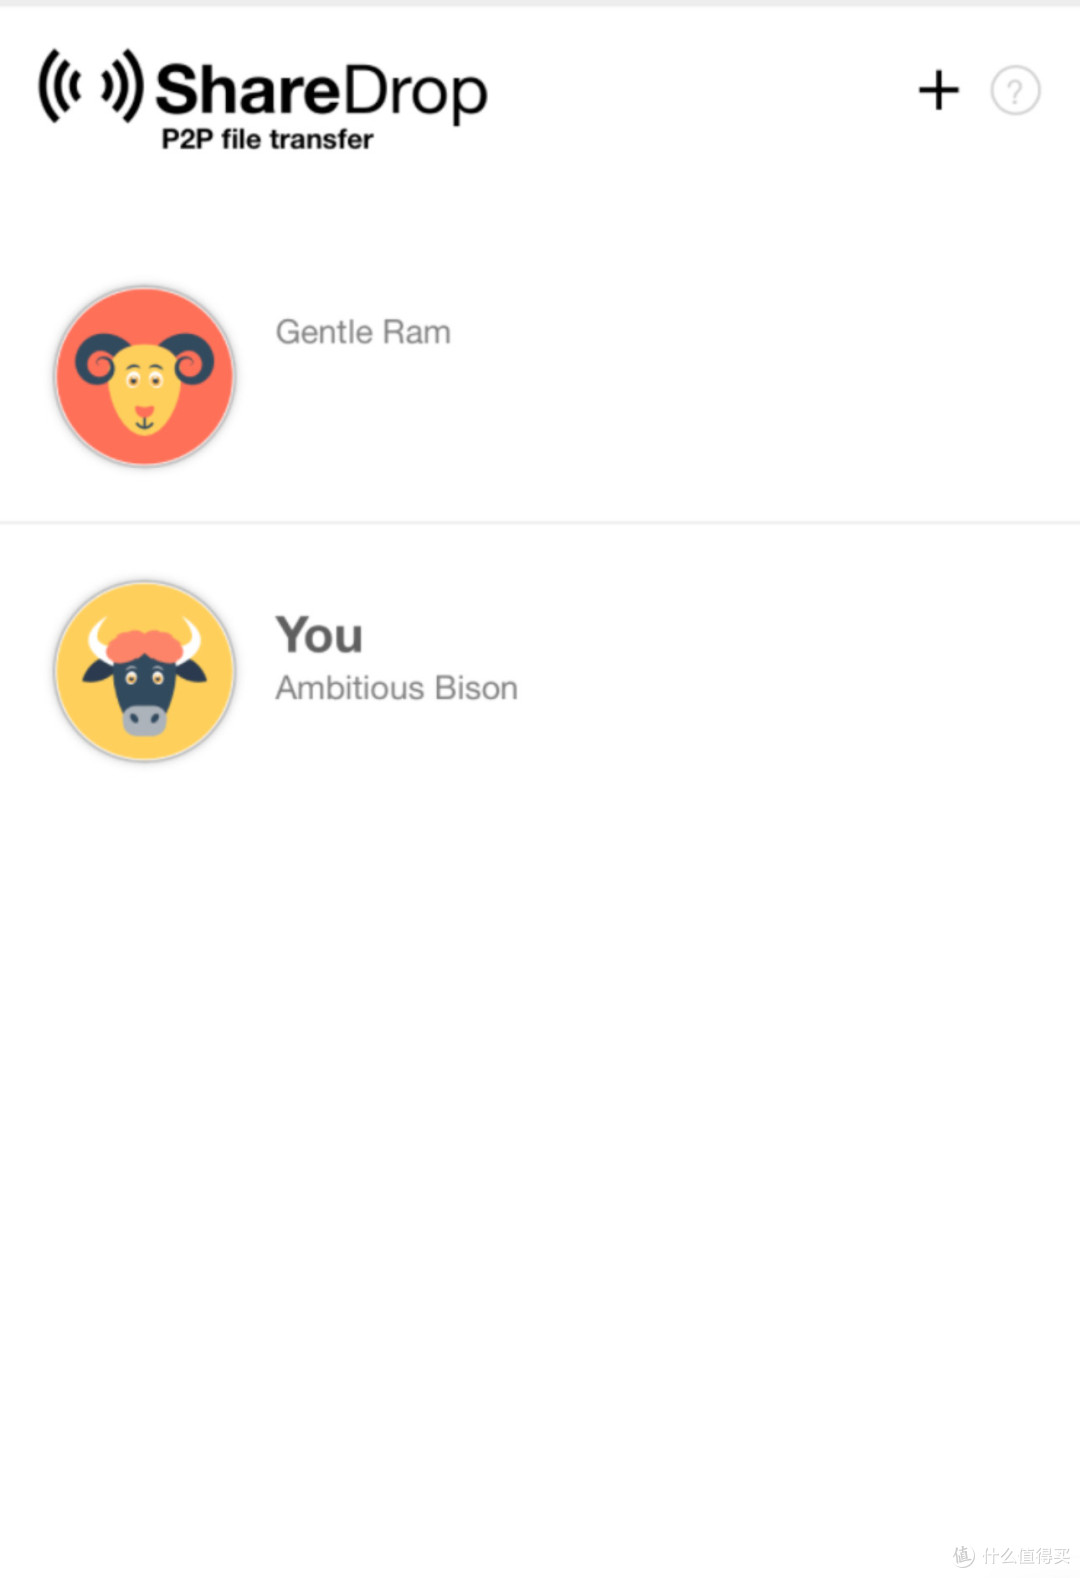This screenshot has width=1080, height=1578.
Task: Click the plus icon to create a room
Action: coord(938,90)
